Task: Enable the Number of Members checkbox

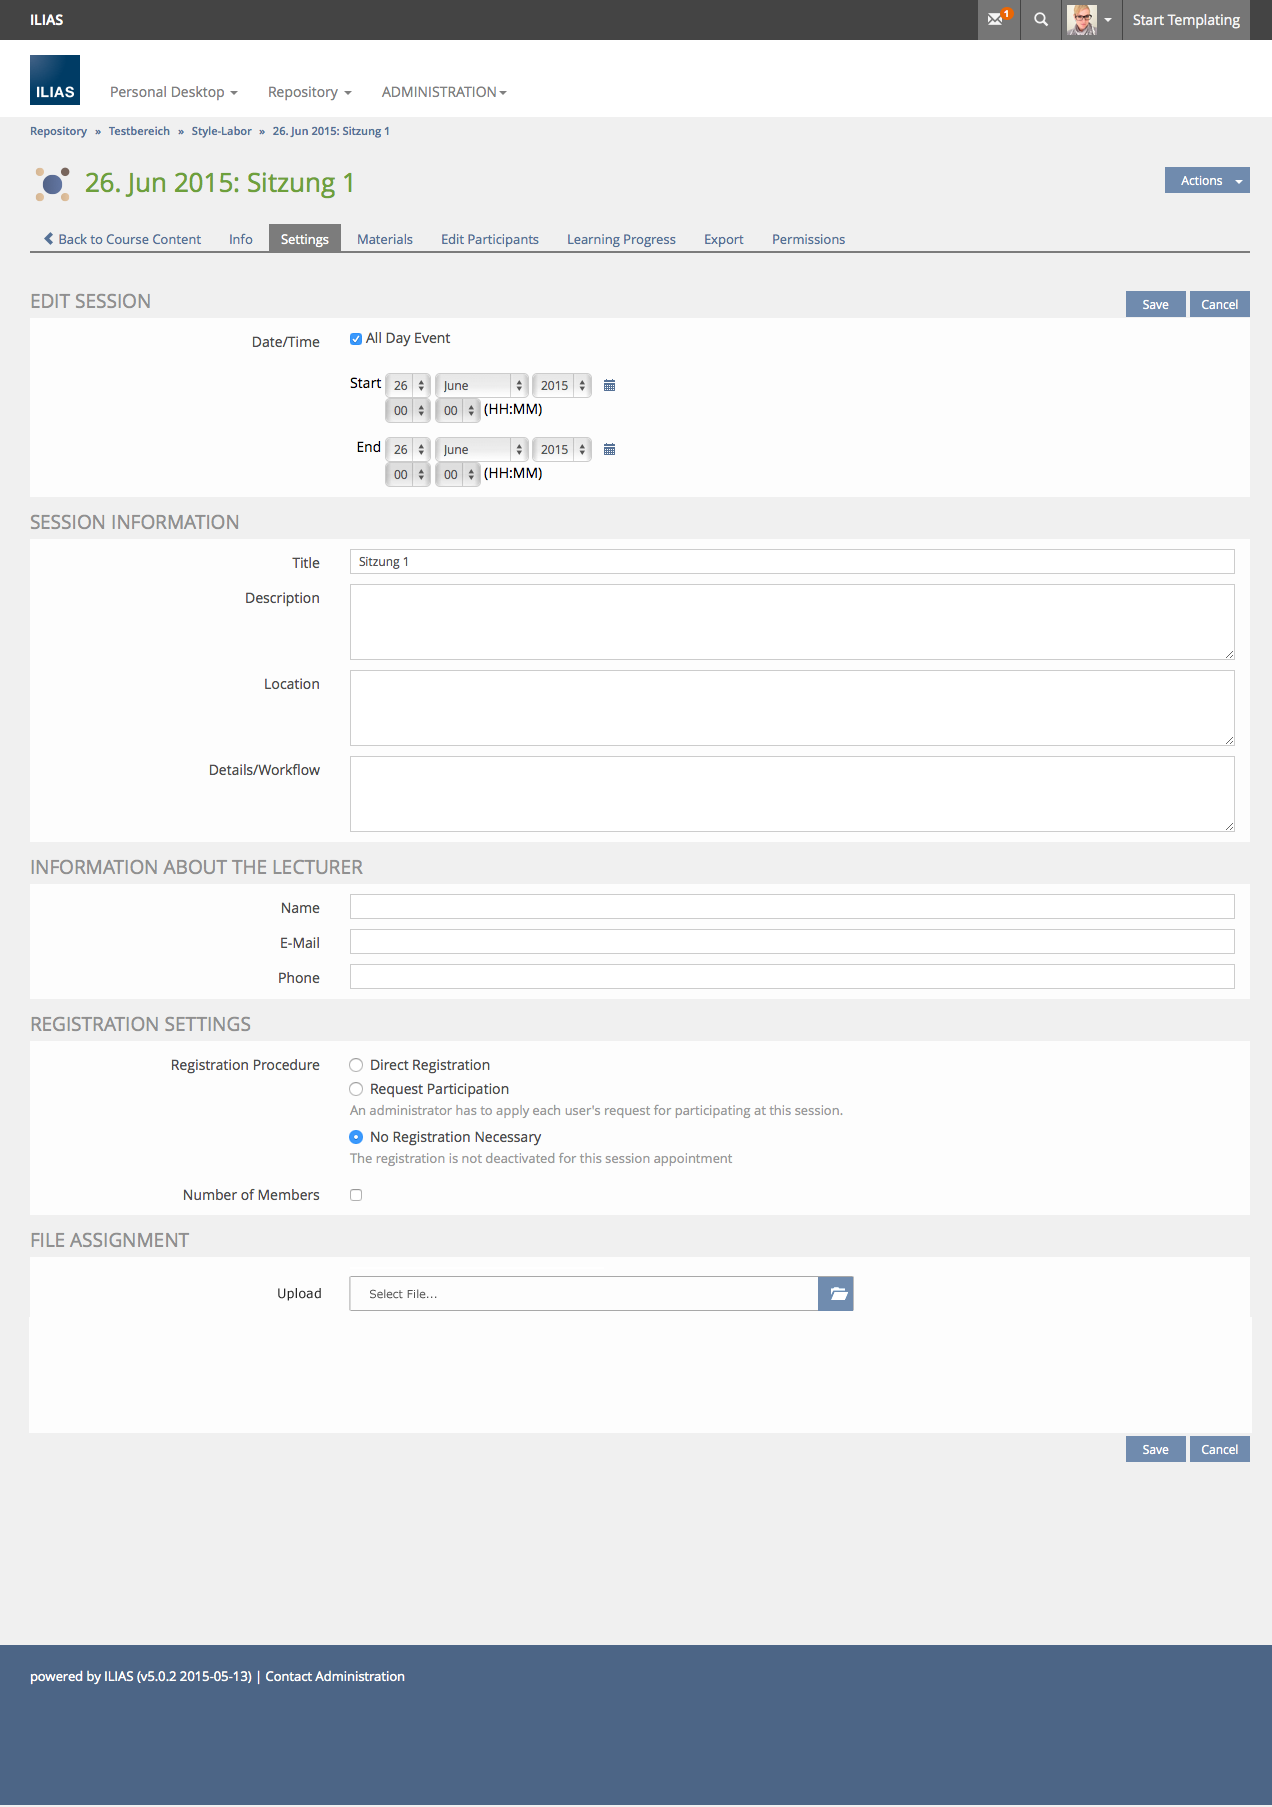Action: (356, 1195)
